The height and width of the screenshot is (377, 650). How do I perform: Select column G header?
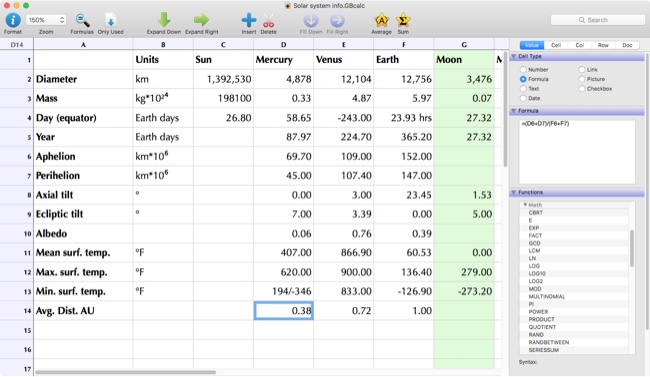464,44
